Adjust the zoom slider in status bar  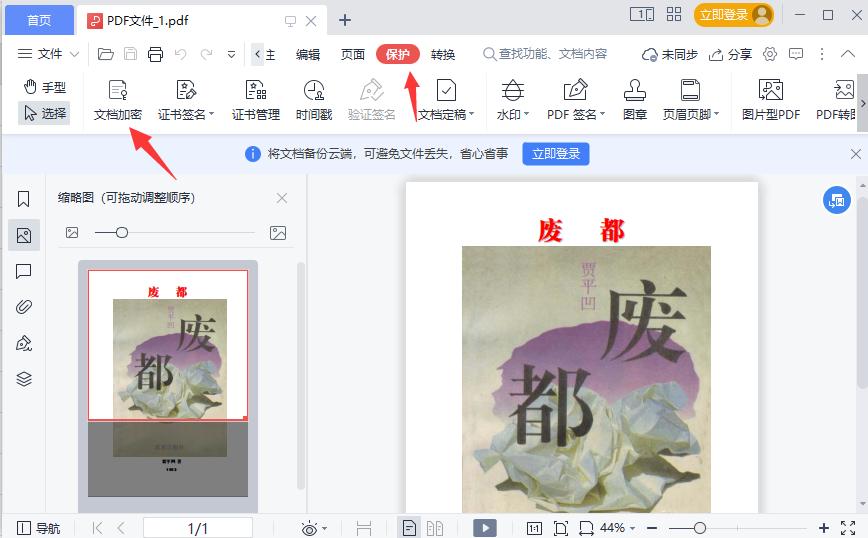point(700,528)
